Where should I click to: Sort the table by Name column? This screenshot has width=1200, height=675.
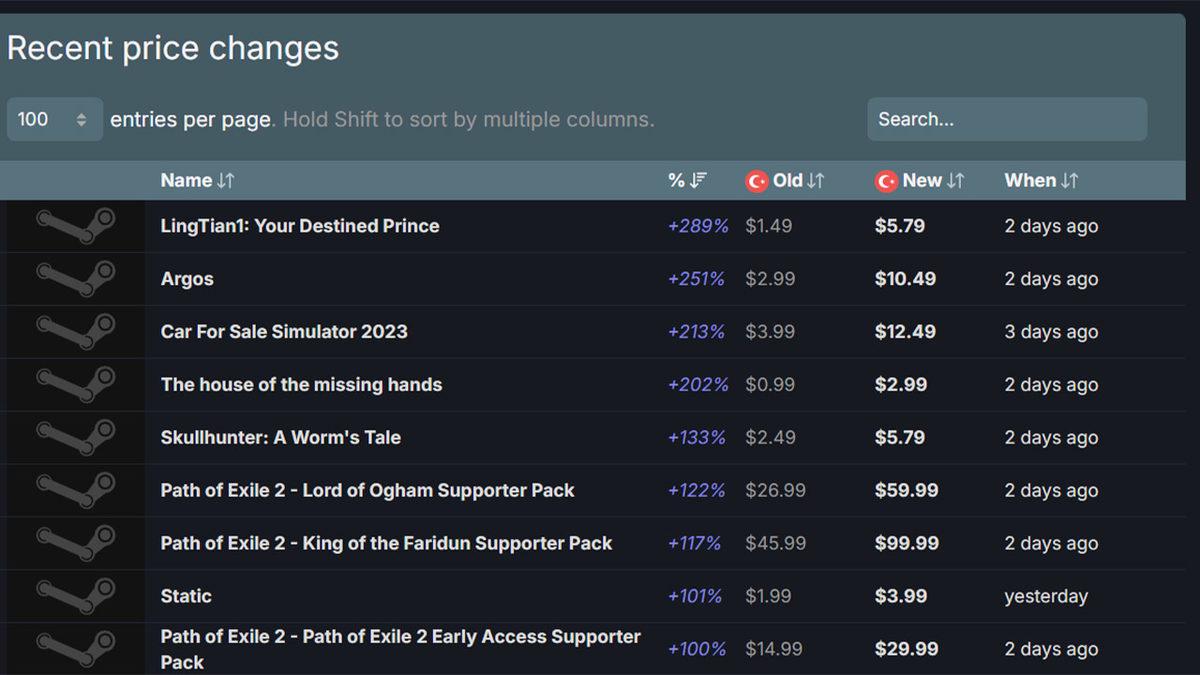(x=197, y=181)
